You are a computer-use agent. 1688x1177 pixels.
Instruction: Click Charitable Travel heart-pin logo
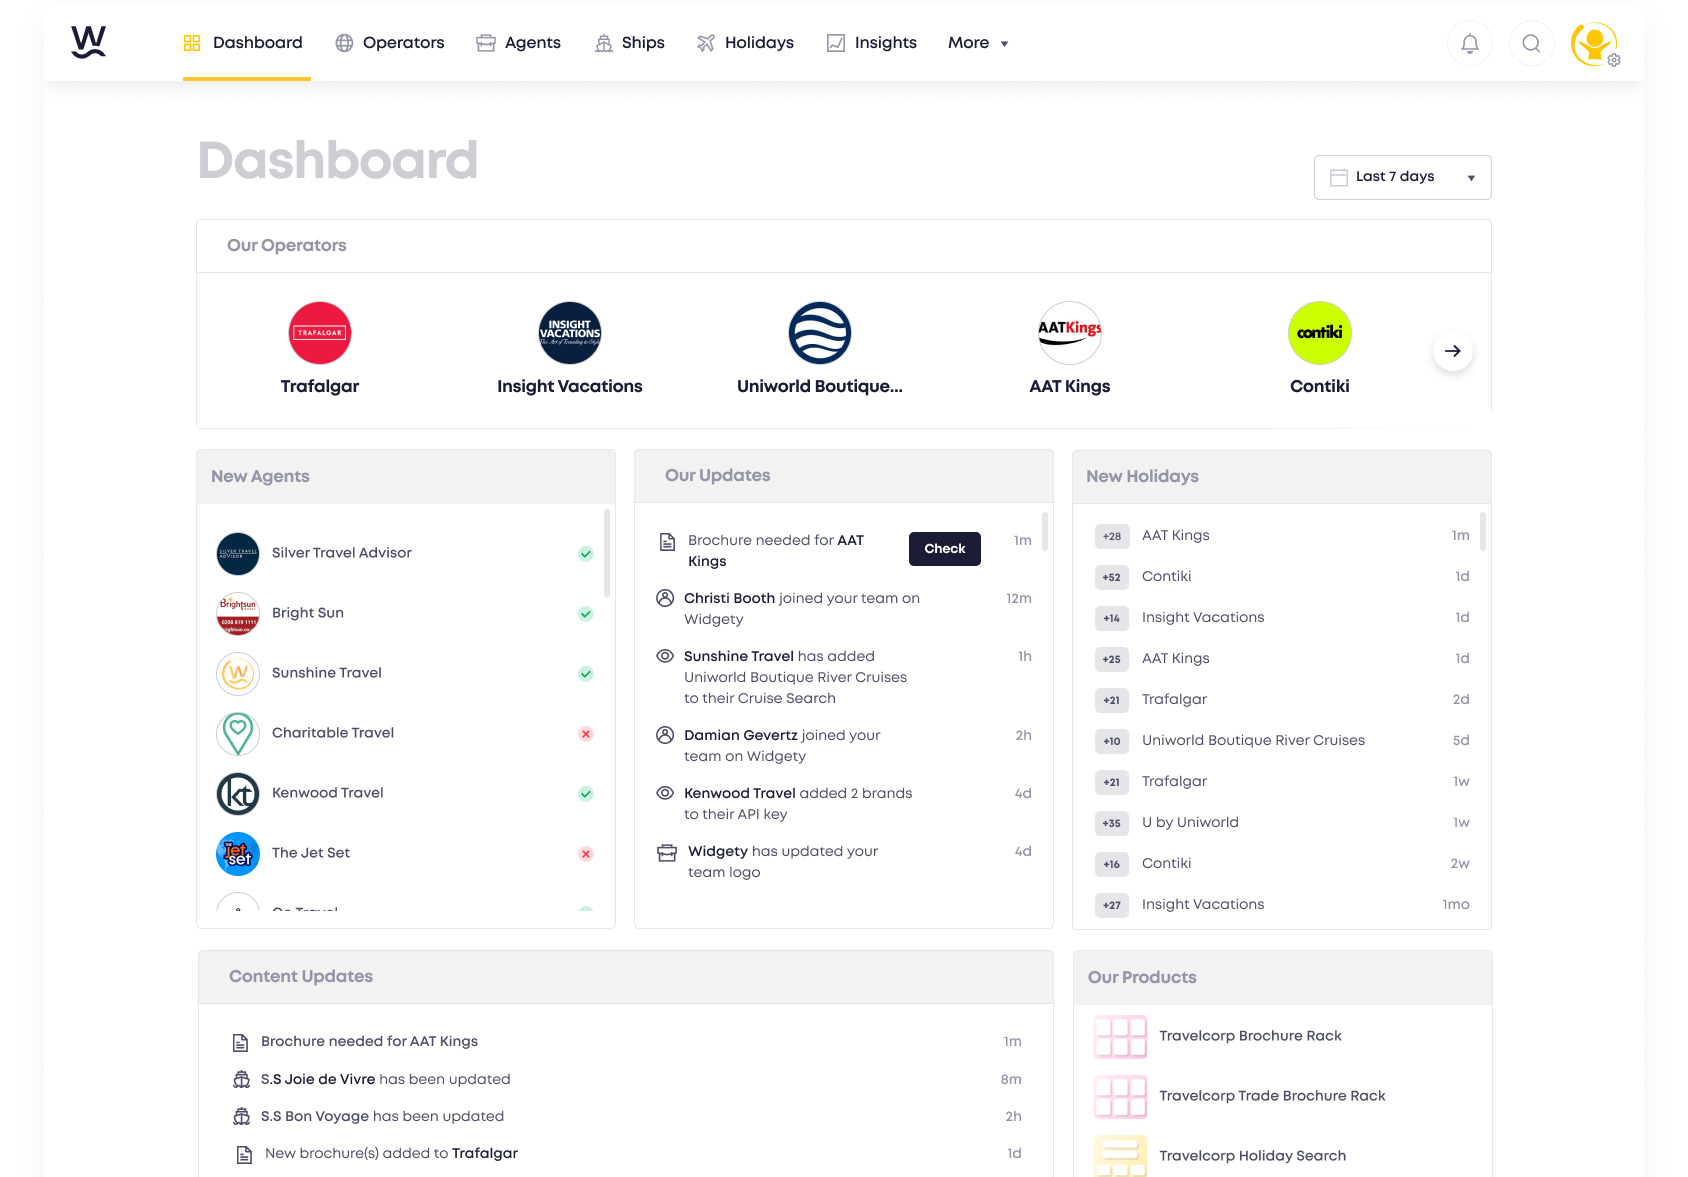238,733
